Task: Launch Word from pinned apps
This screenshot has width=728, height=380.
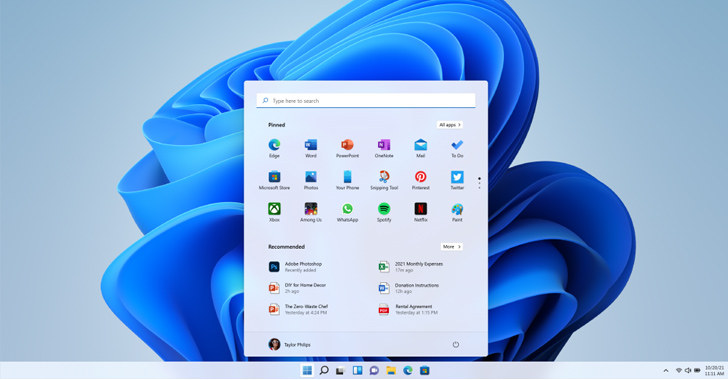Action: (311, 148)
